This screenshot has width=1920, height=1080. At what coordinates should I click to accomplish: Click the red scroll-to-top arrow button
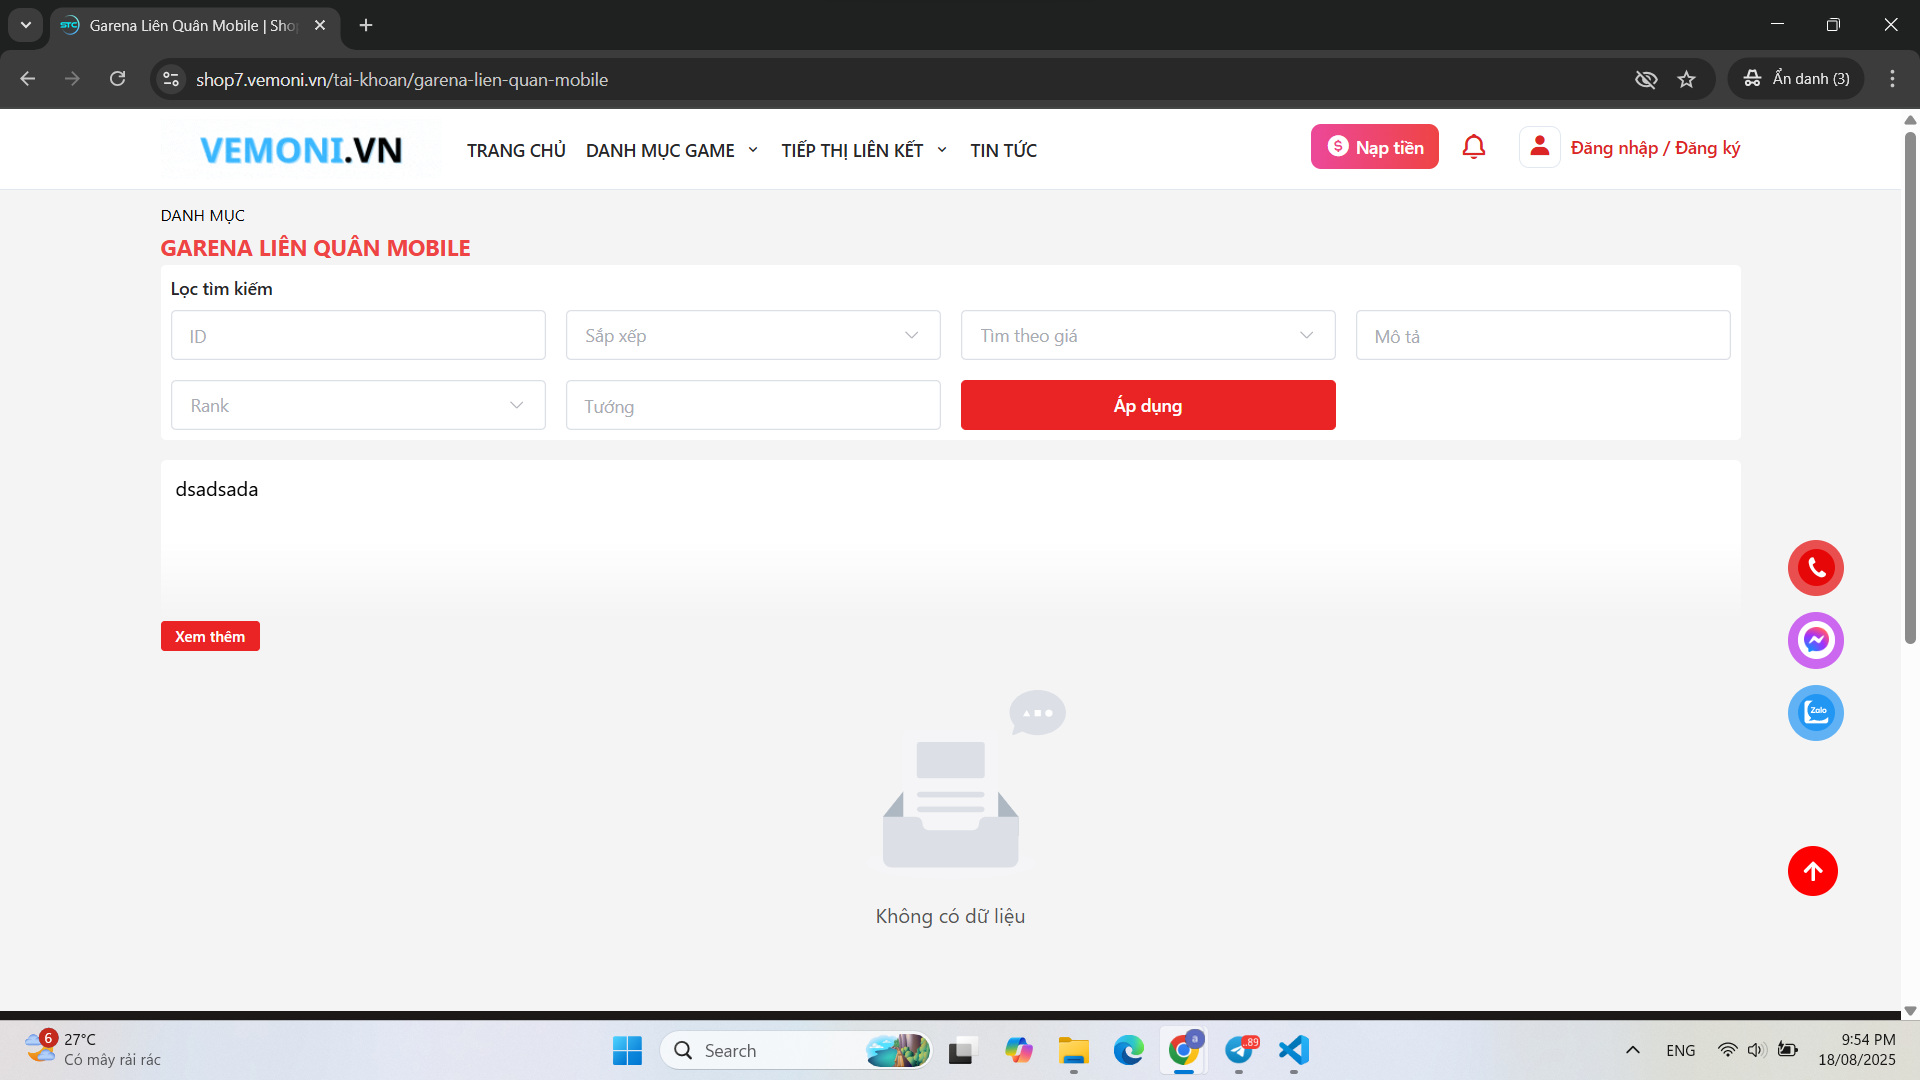pyautogui.click(x=1812, y=871)
